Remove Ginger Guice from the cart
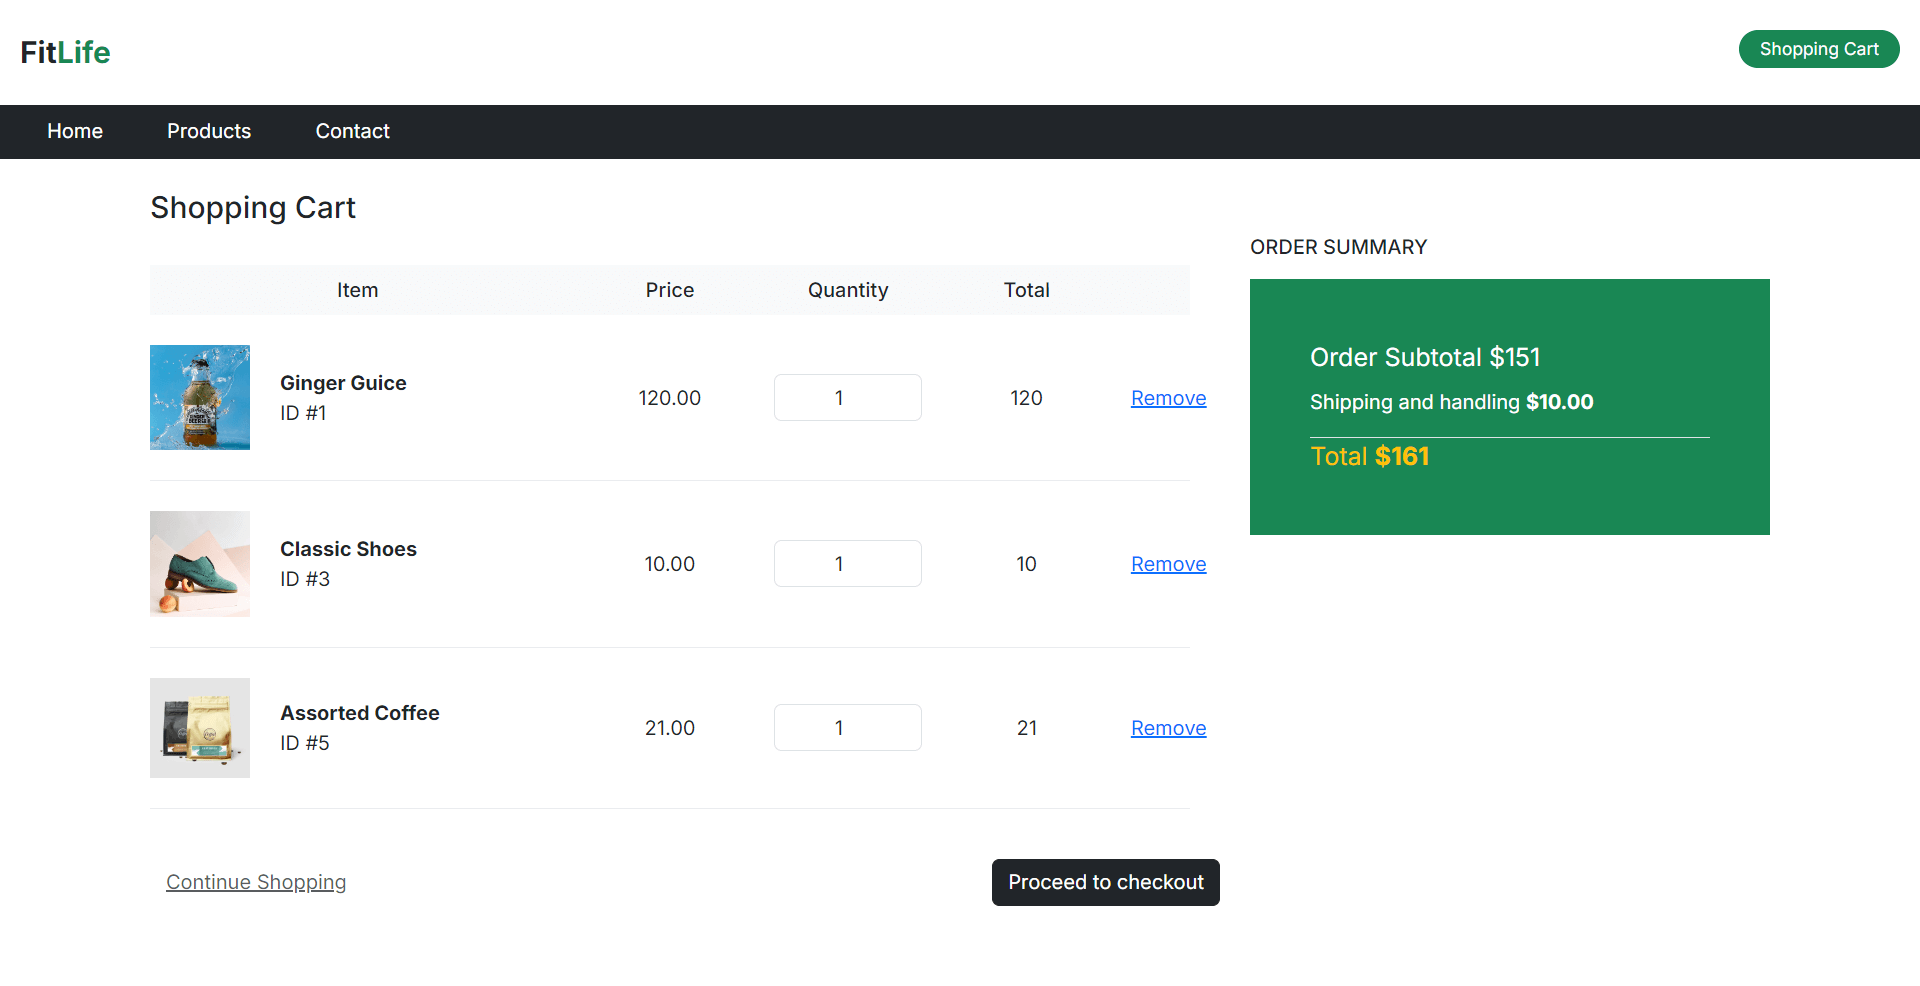Image resolution: width=1920 pixels, height=986 pixels. pyautogui.click(x=1168, y=398)
